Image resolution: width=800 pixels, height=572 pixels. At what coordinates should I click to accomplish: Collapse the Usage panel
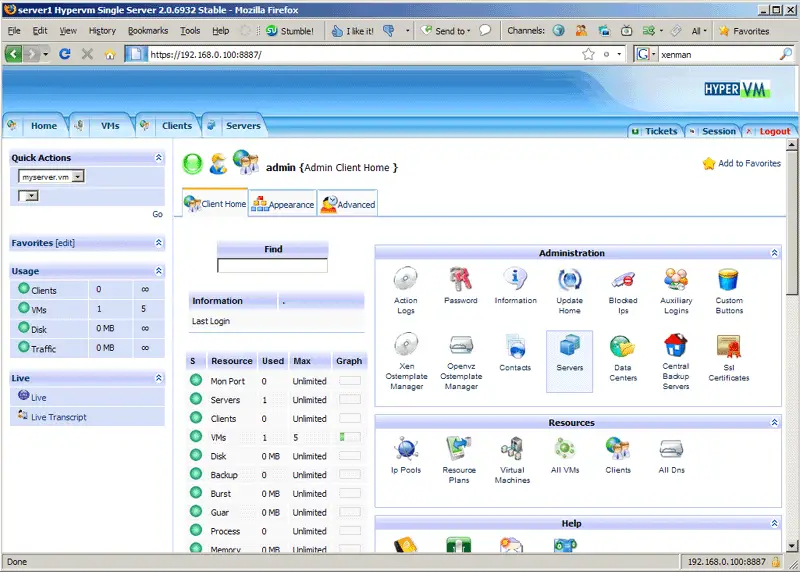[x=159, y=271]
